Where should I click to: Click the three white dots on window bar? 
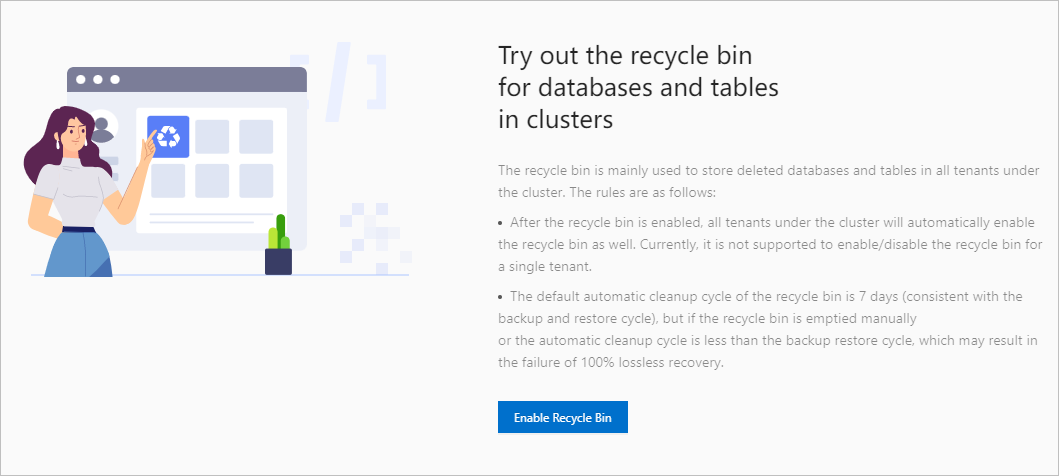98,79
